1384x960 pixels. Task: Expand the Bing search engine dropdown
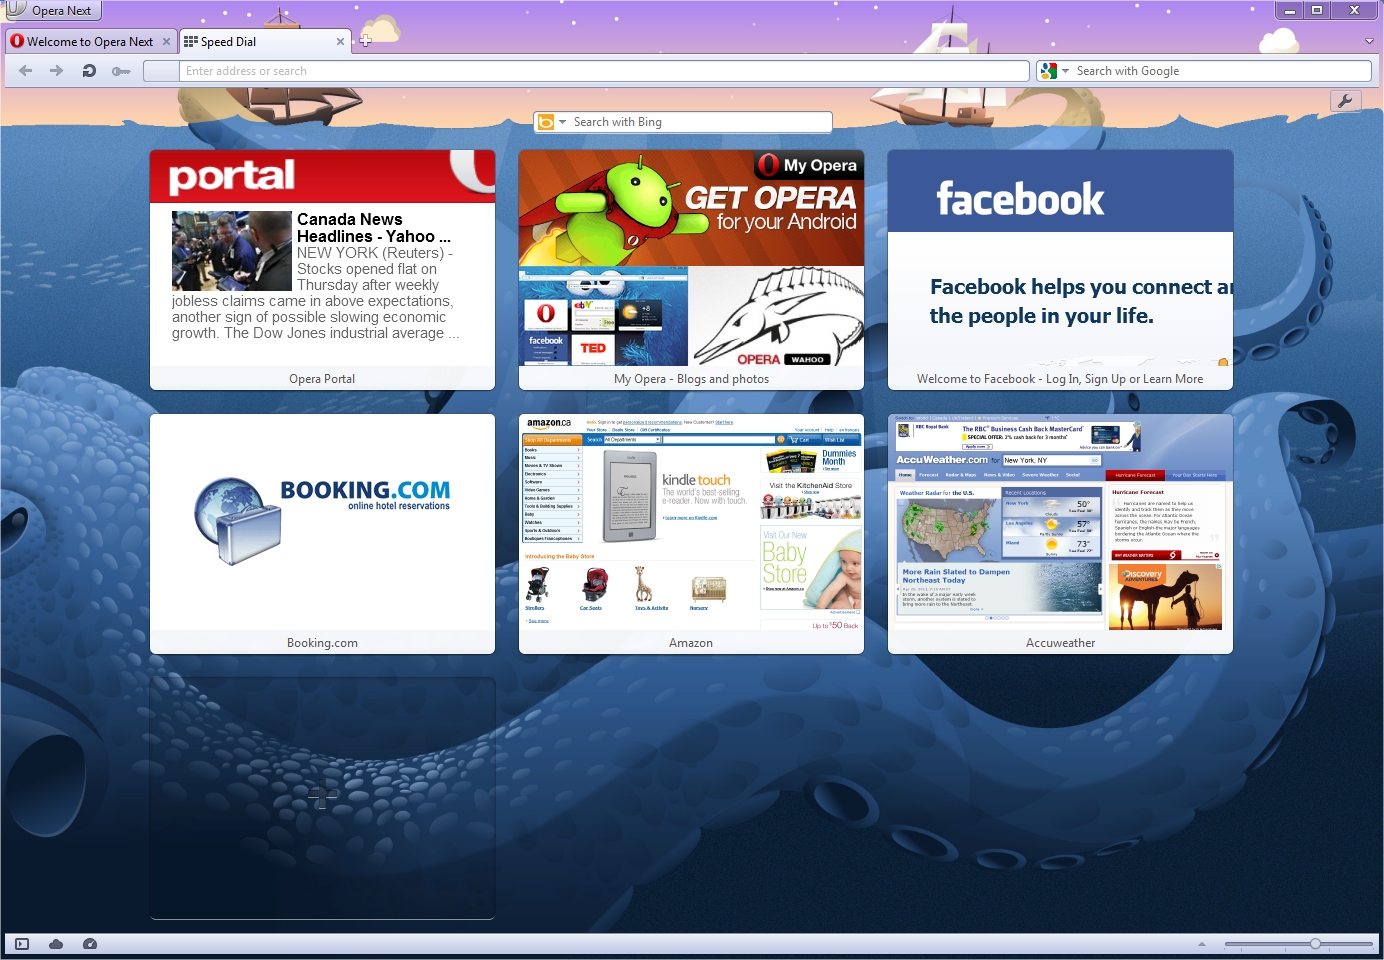[x=562, y=122]
